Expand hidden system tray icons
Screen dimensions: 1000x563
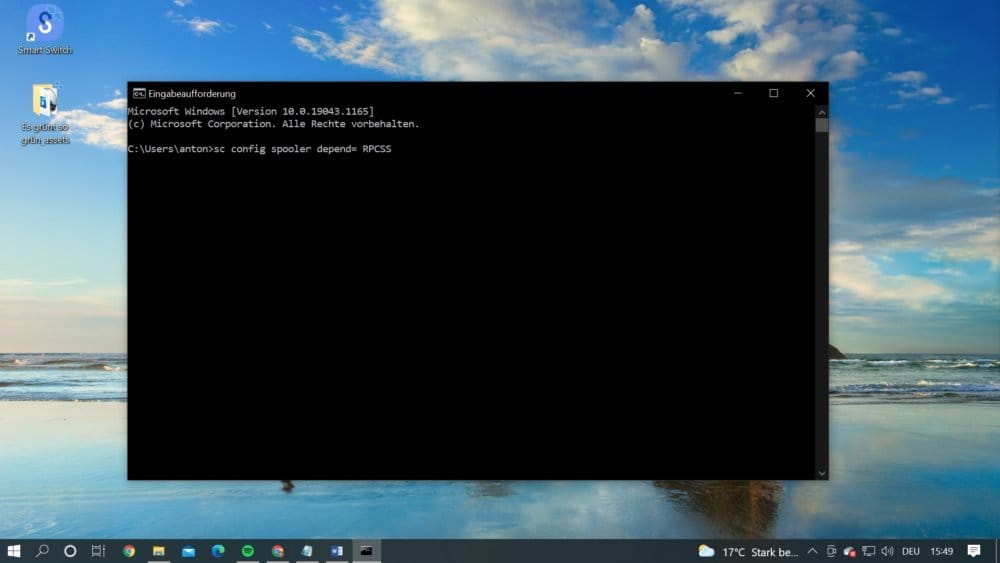[x=812, y=552]
